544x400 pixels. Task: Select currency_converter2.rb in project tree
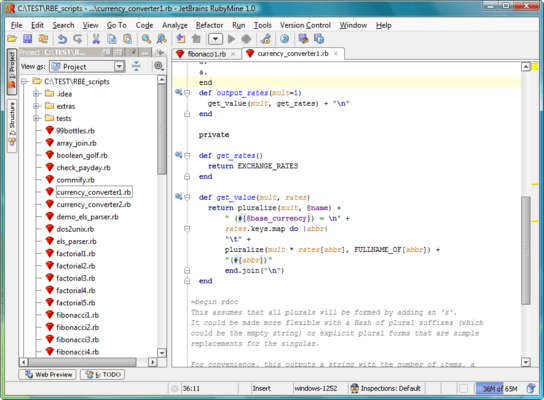(94, 204)
